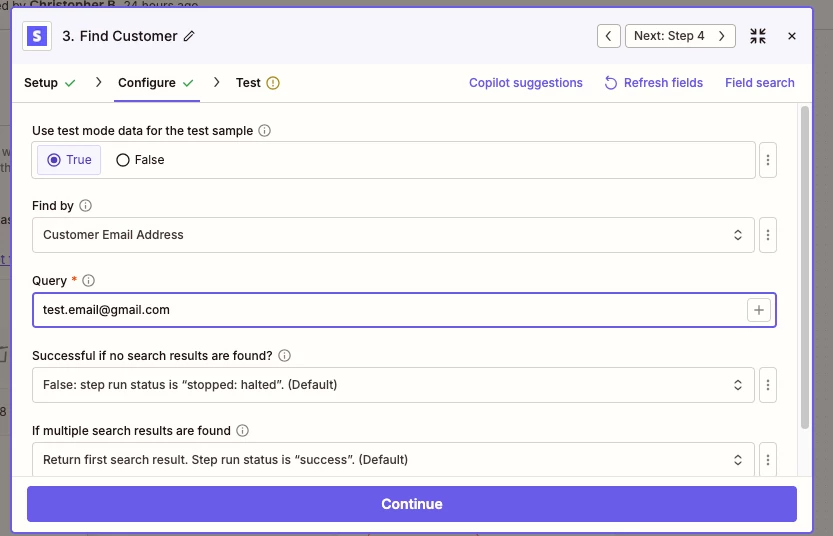This screenshot has height=536, width=833.
Task: Open the three-dot menu for test mode field
Action: [x=768, y=160]
